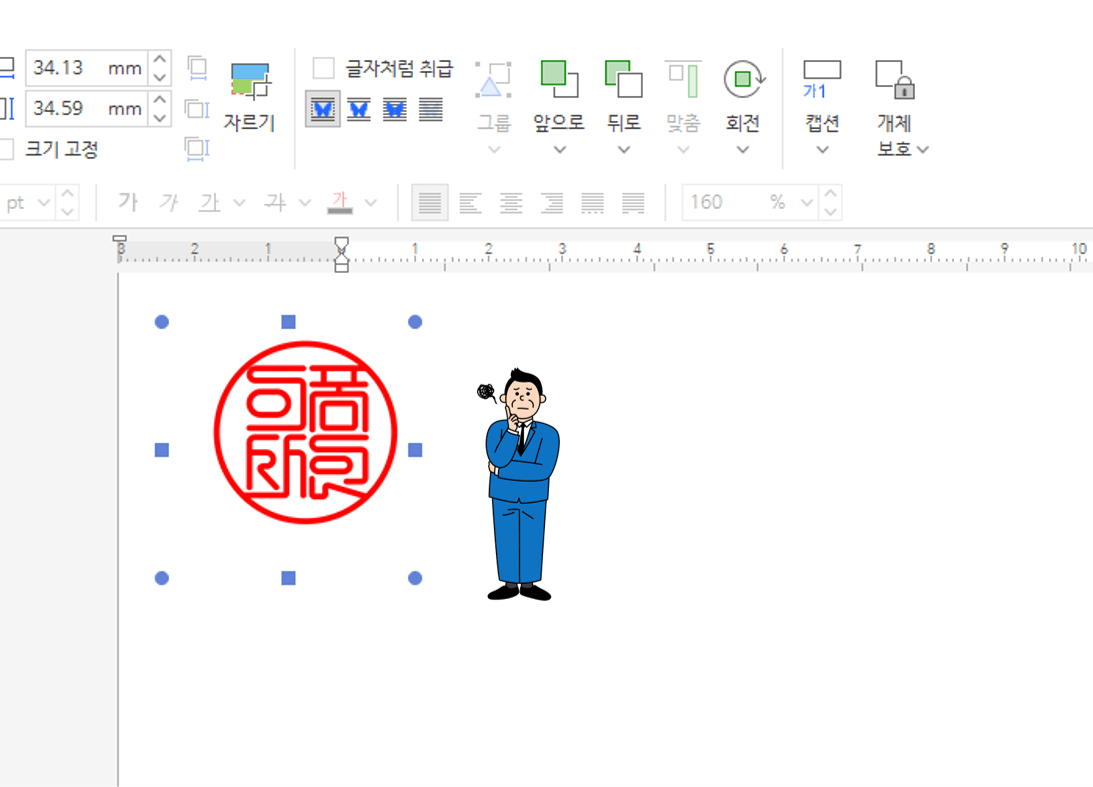Toggle Treat as character (글자처럼 취급) checkbox

click(323, 68)
